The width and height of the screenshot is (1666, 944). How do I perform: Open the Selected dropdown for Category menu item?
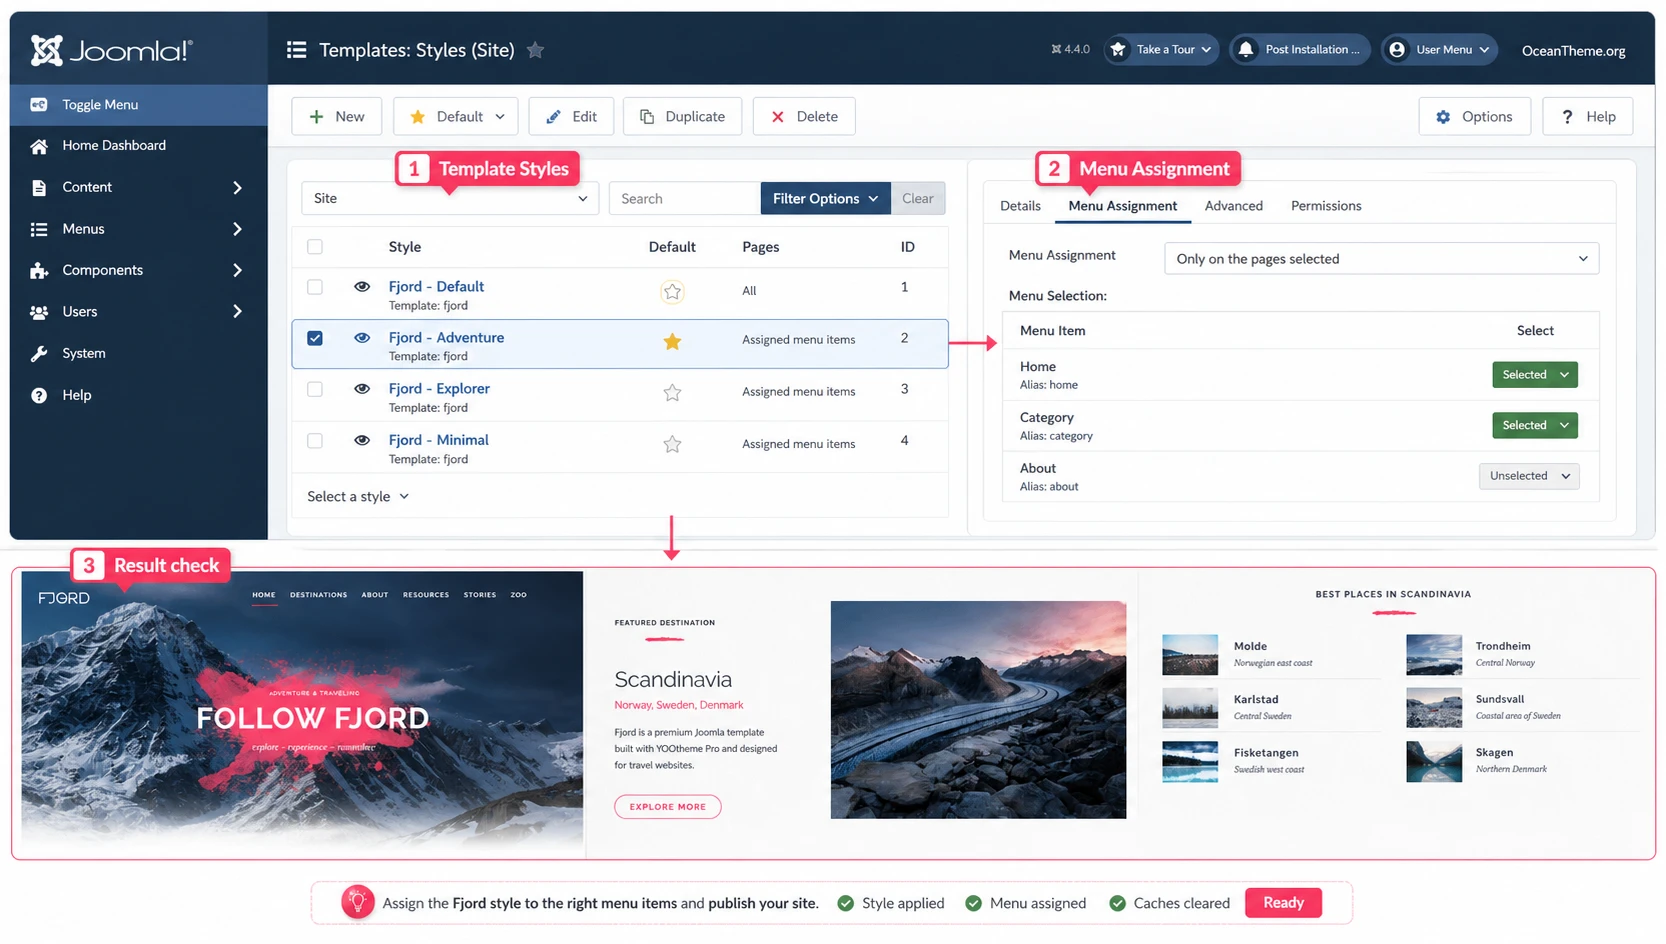(1534, 426)
